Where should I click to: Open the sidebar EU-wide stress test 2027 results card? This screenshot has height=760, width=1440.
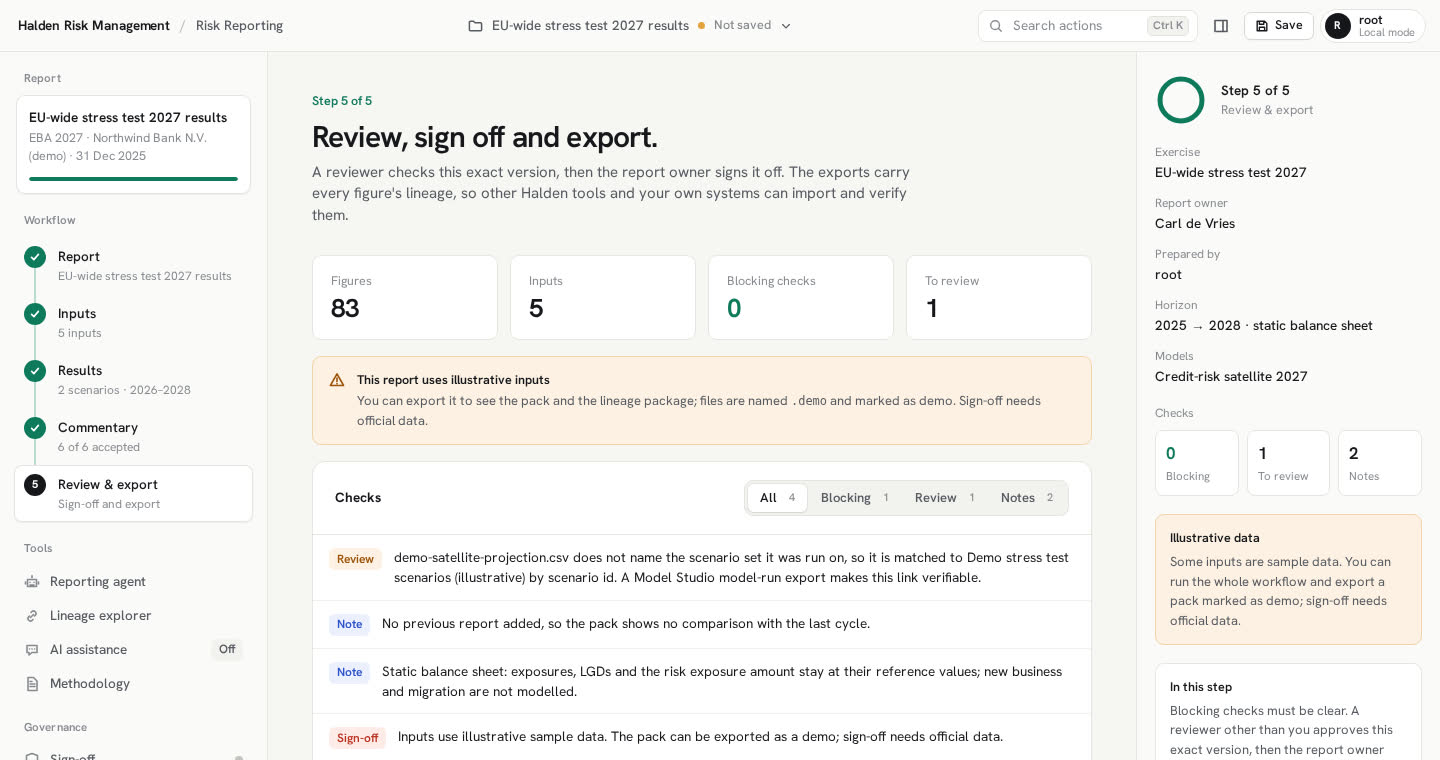click(133, 144)
